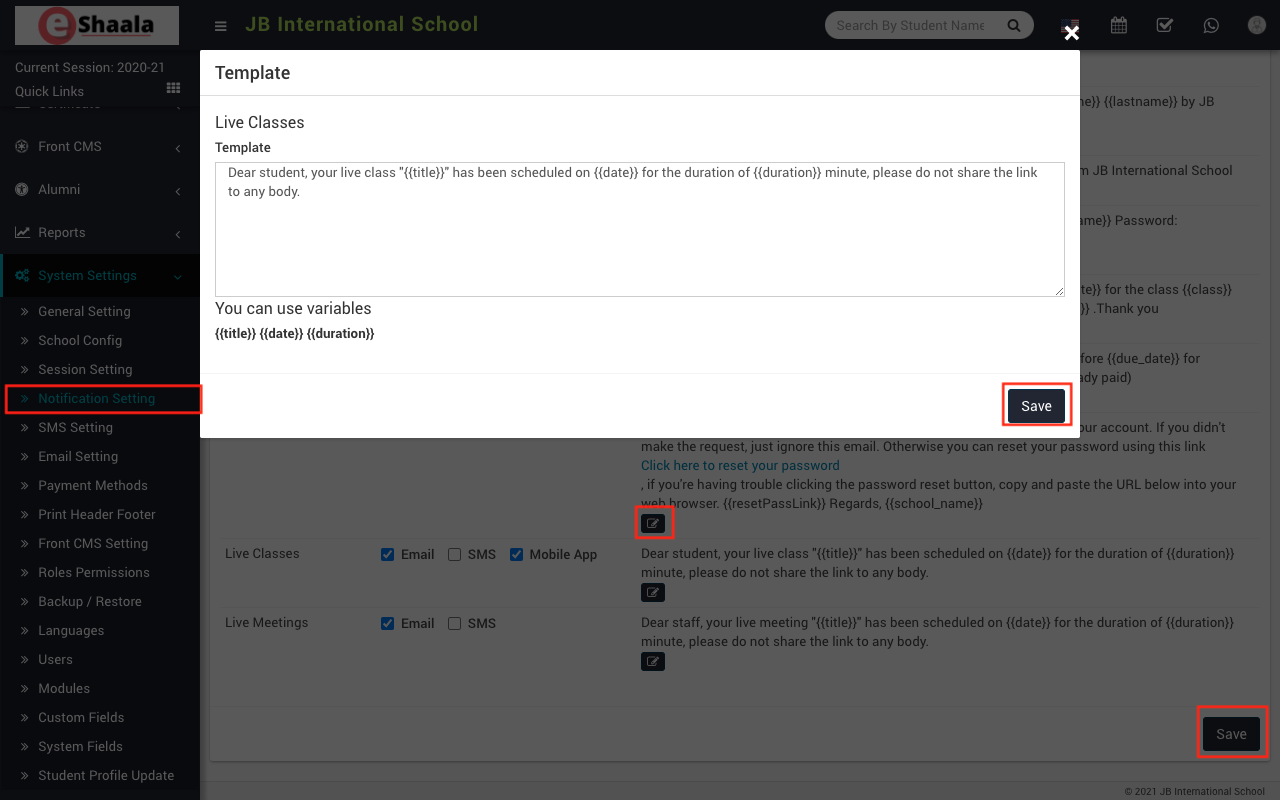The image size is (1280, 800).
Task: Open the task checklist icon in header
Action: pyautogui.click(x=1165, y=26)
